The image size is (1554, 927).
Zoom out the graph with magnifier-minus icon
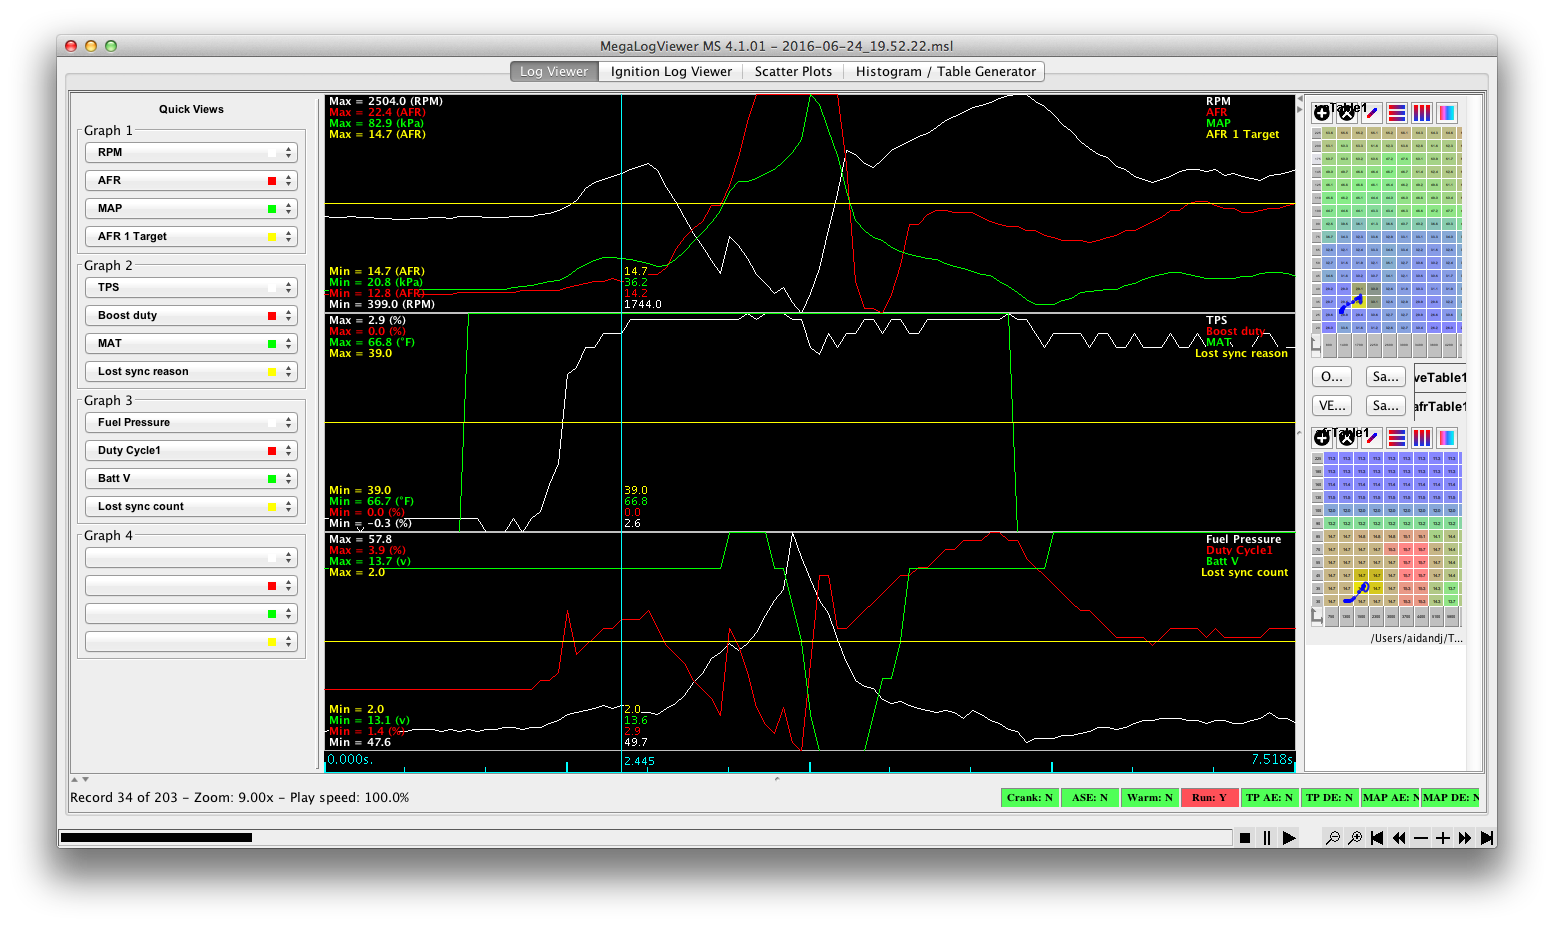(x=1333, y=838)
